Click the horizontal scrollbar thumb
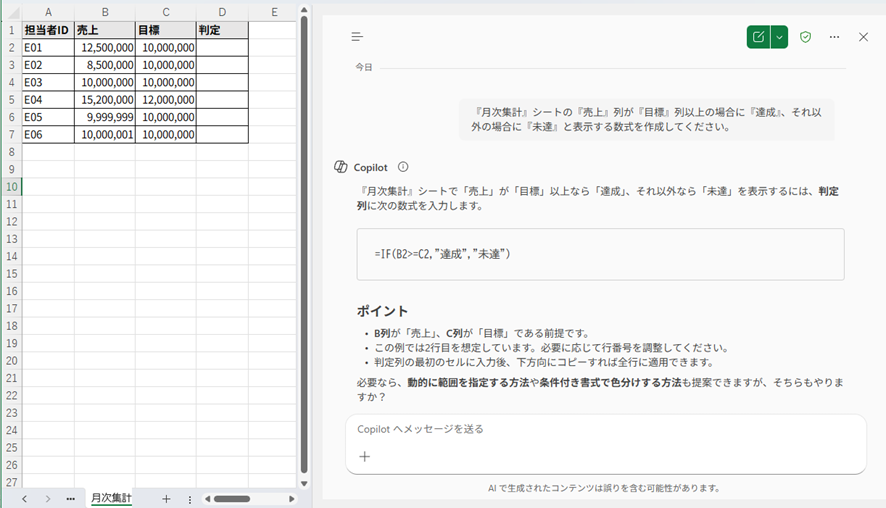Image resolution: width=886 pixels, height=508 pixels. tap(231, 498)
